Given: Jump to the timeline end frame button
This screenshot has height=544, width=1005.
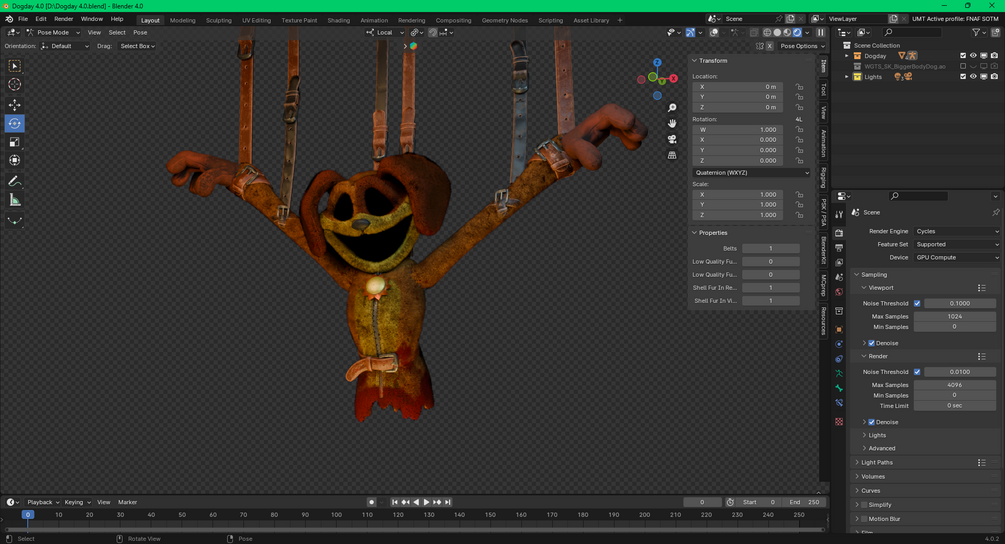Looking at the screenshot, I should pyautogui.click(x=448, y=502).
